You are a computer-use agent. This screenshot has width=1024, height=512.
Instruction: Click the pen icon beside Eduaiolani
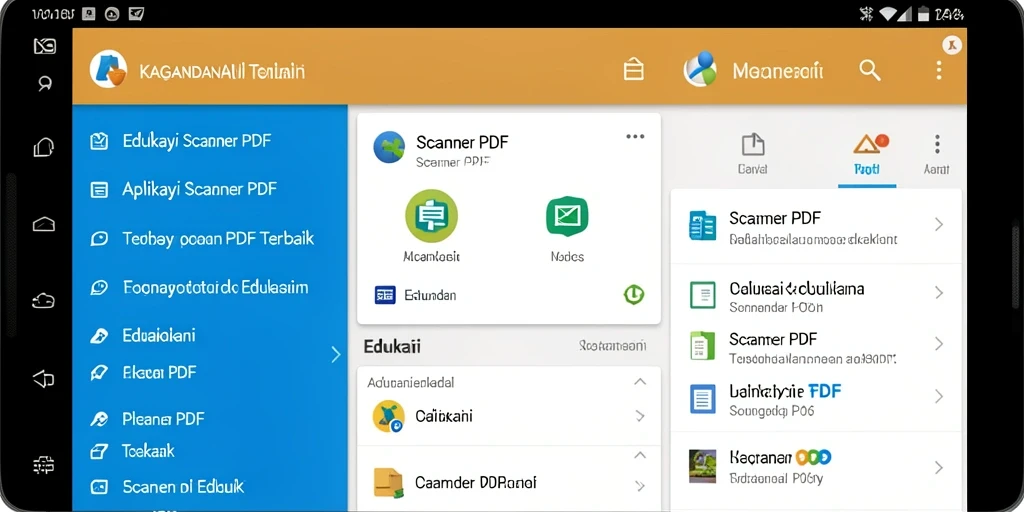tap(99, 336)
